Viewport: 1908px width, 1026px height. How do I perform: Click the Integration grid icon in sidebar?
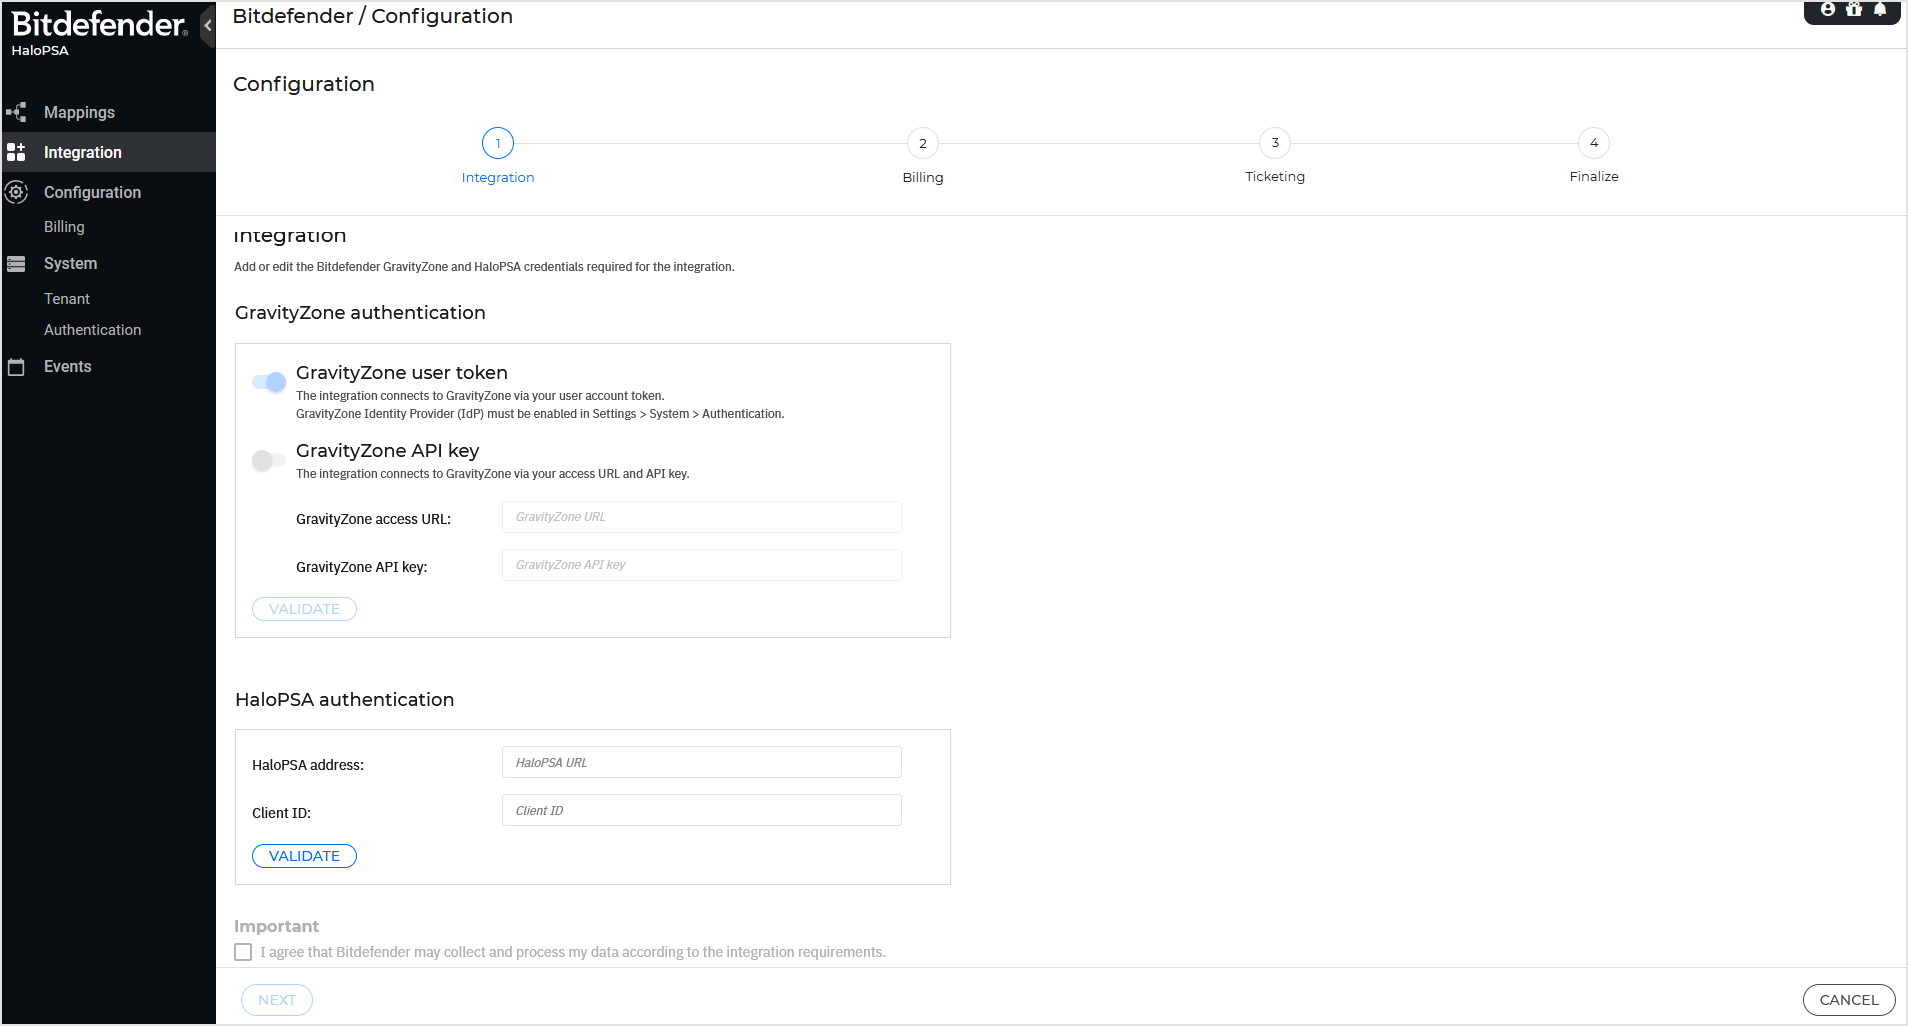coord(17,152)
